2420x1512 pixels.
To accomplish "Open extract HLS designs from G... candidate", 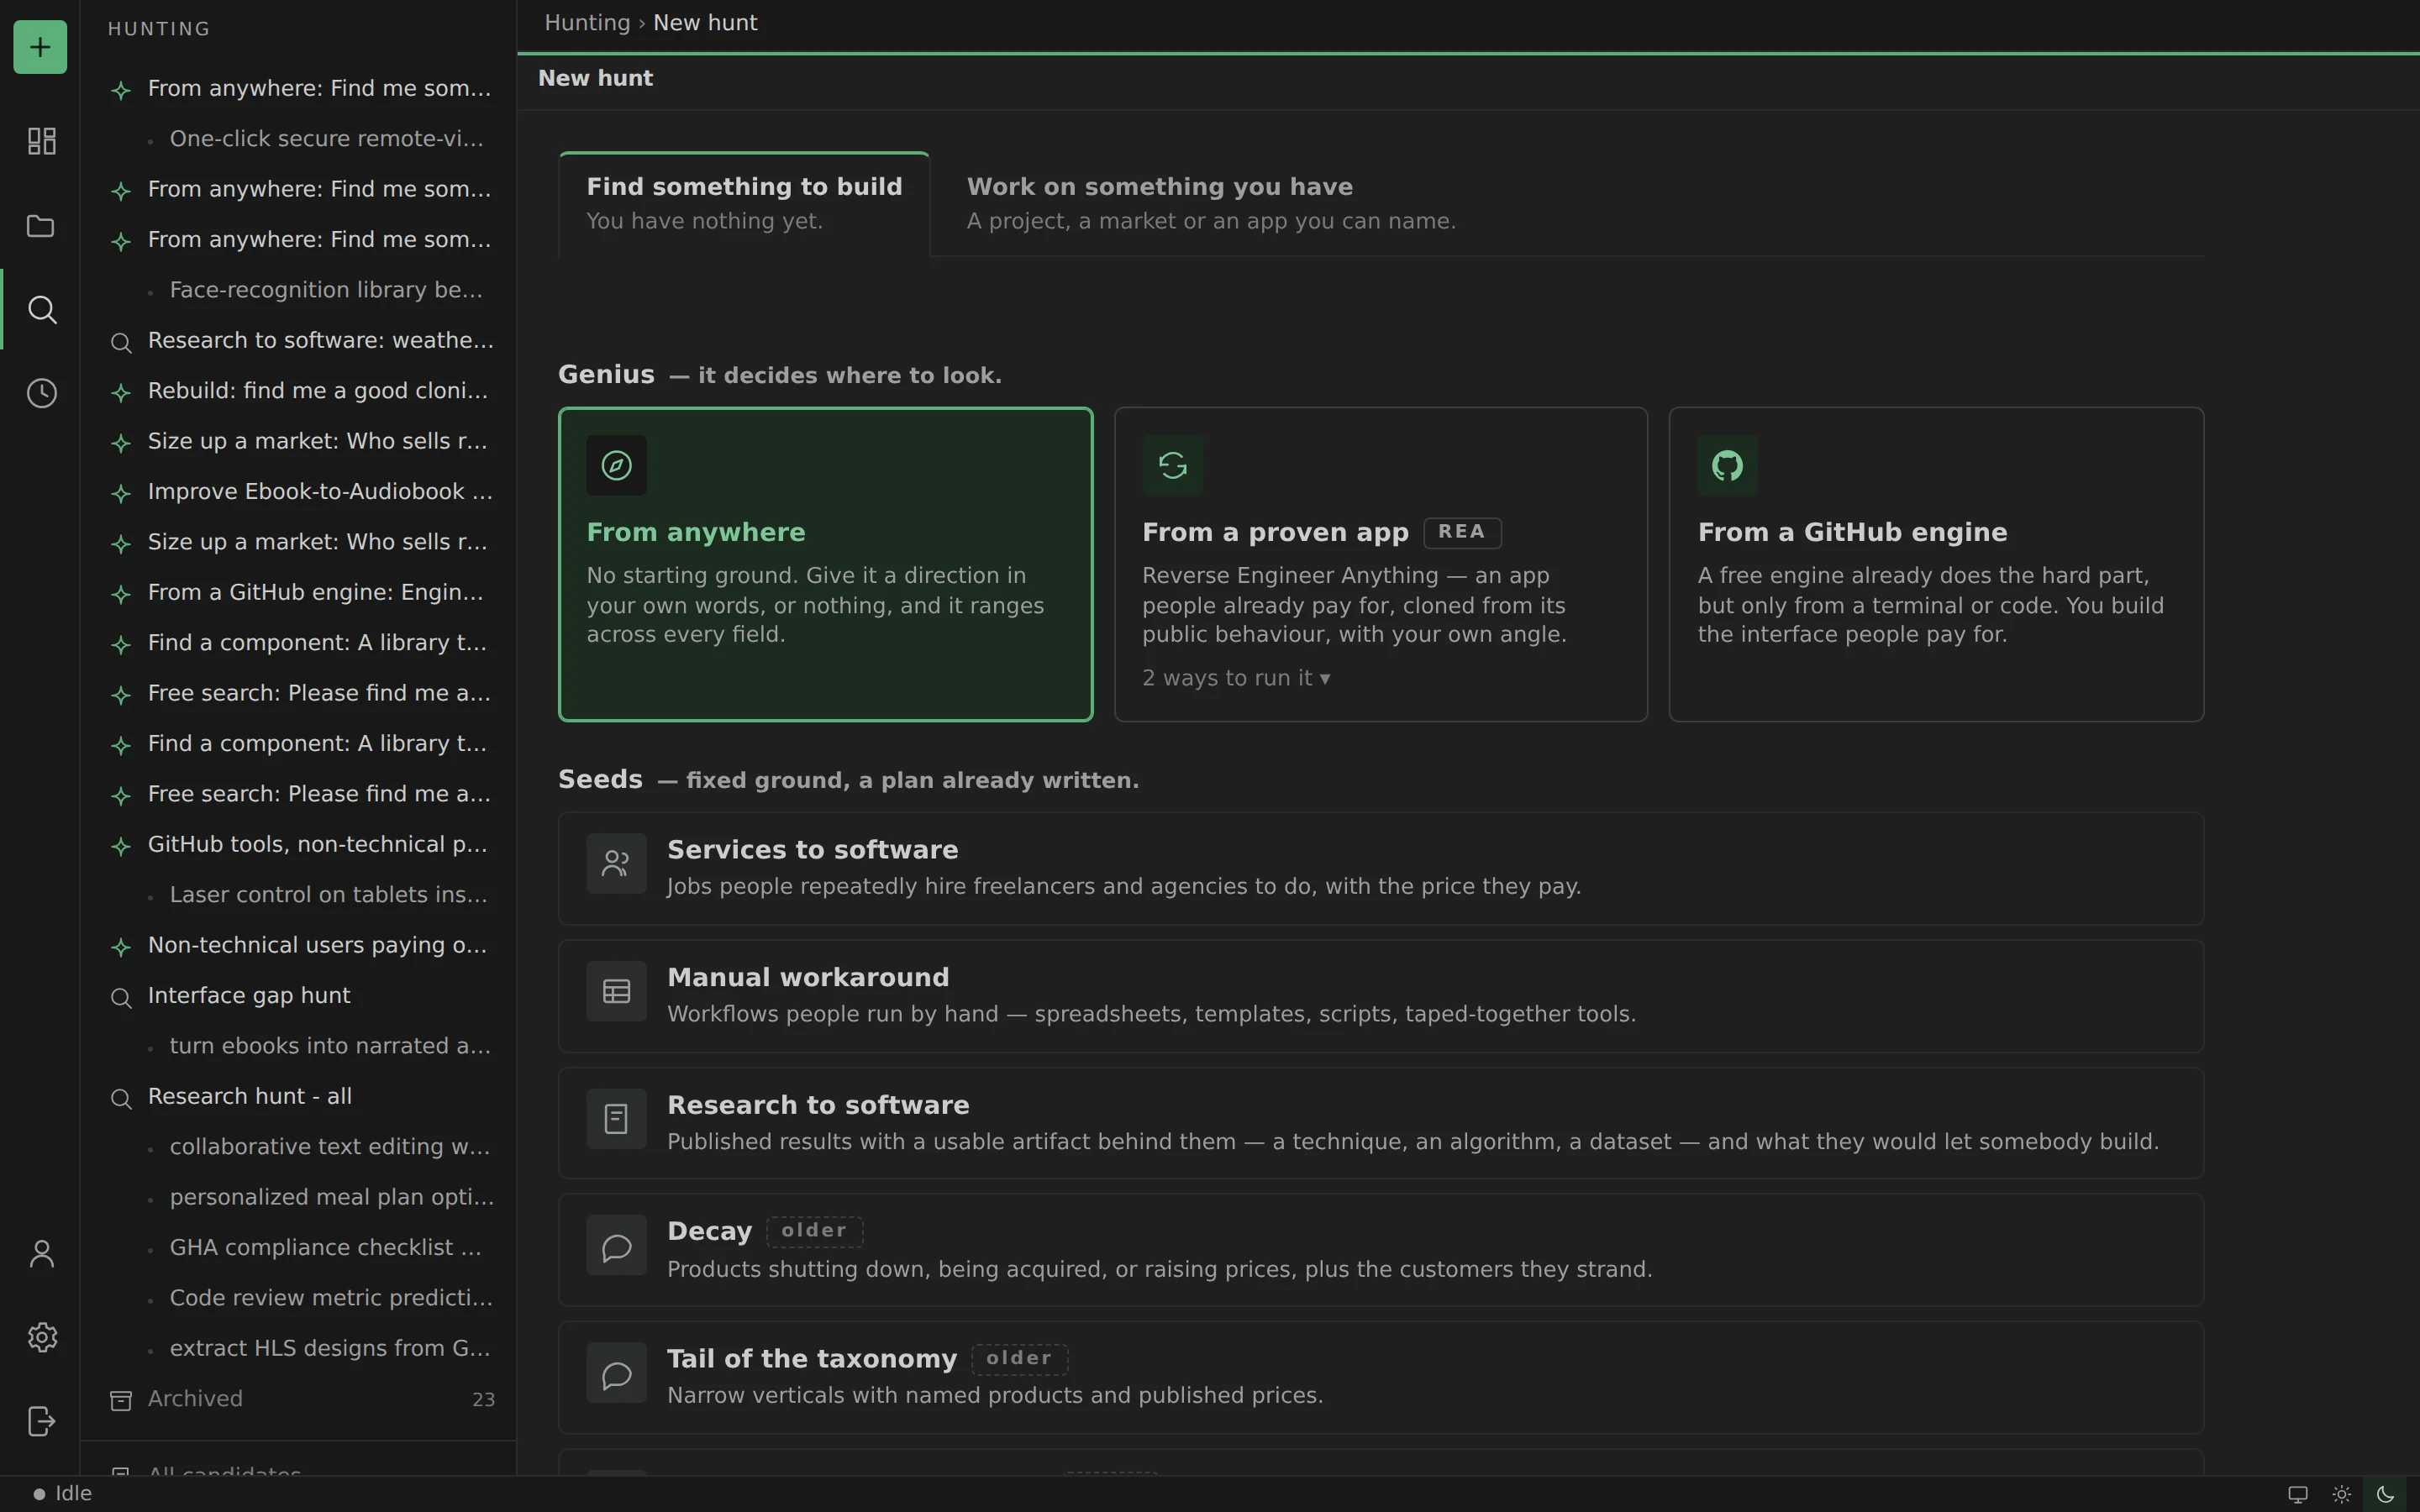I will click(298, 1349).
